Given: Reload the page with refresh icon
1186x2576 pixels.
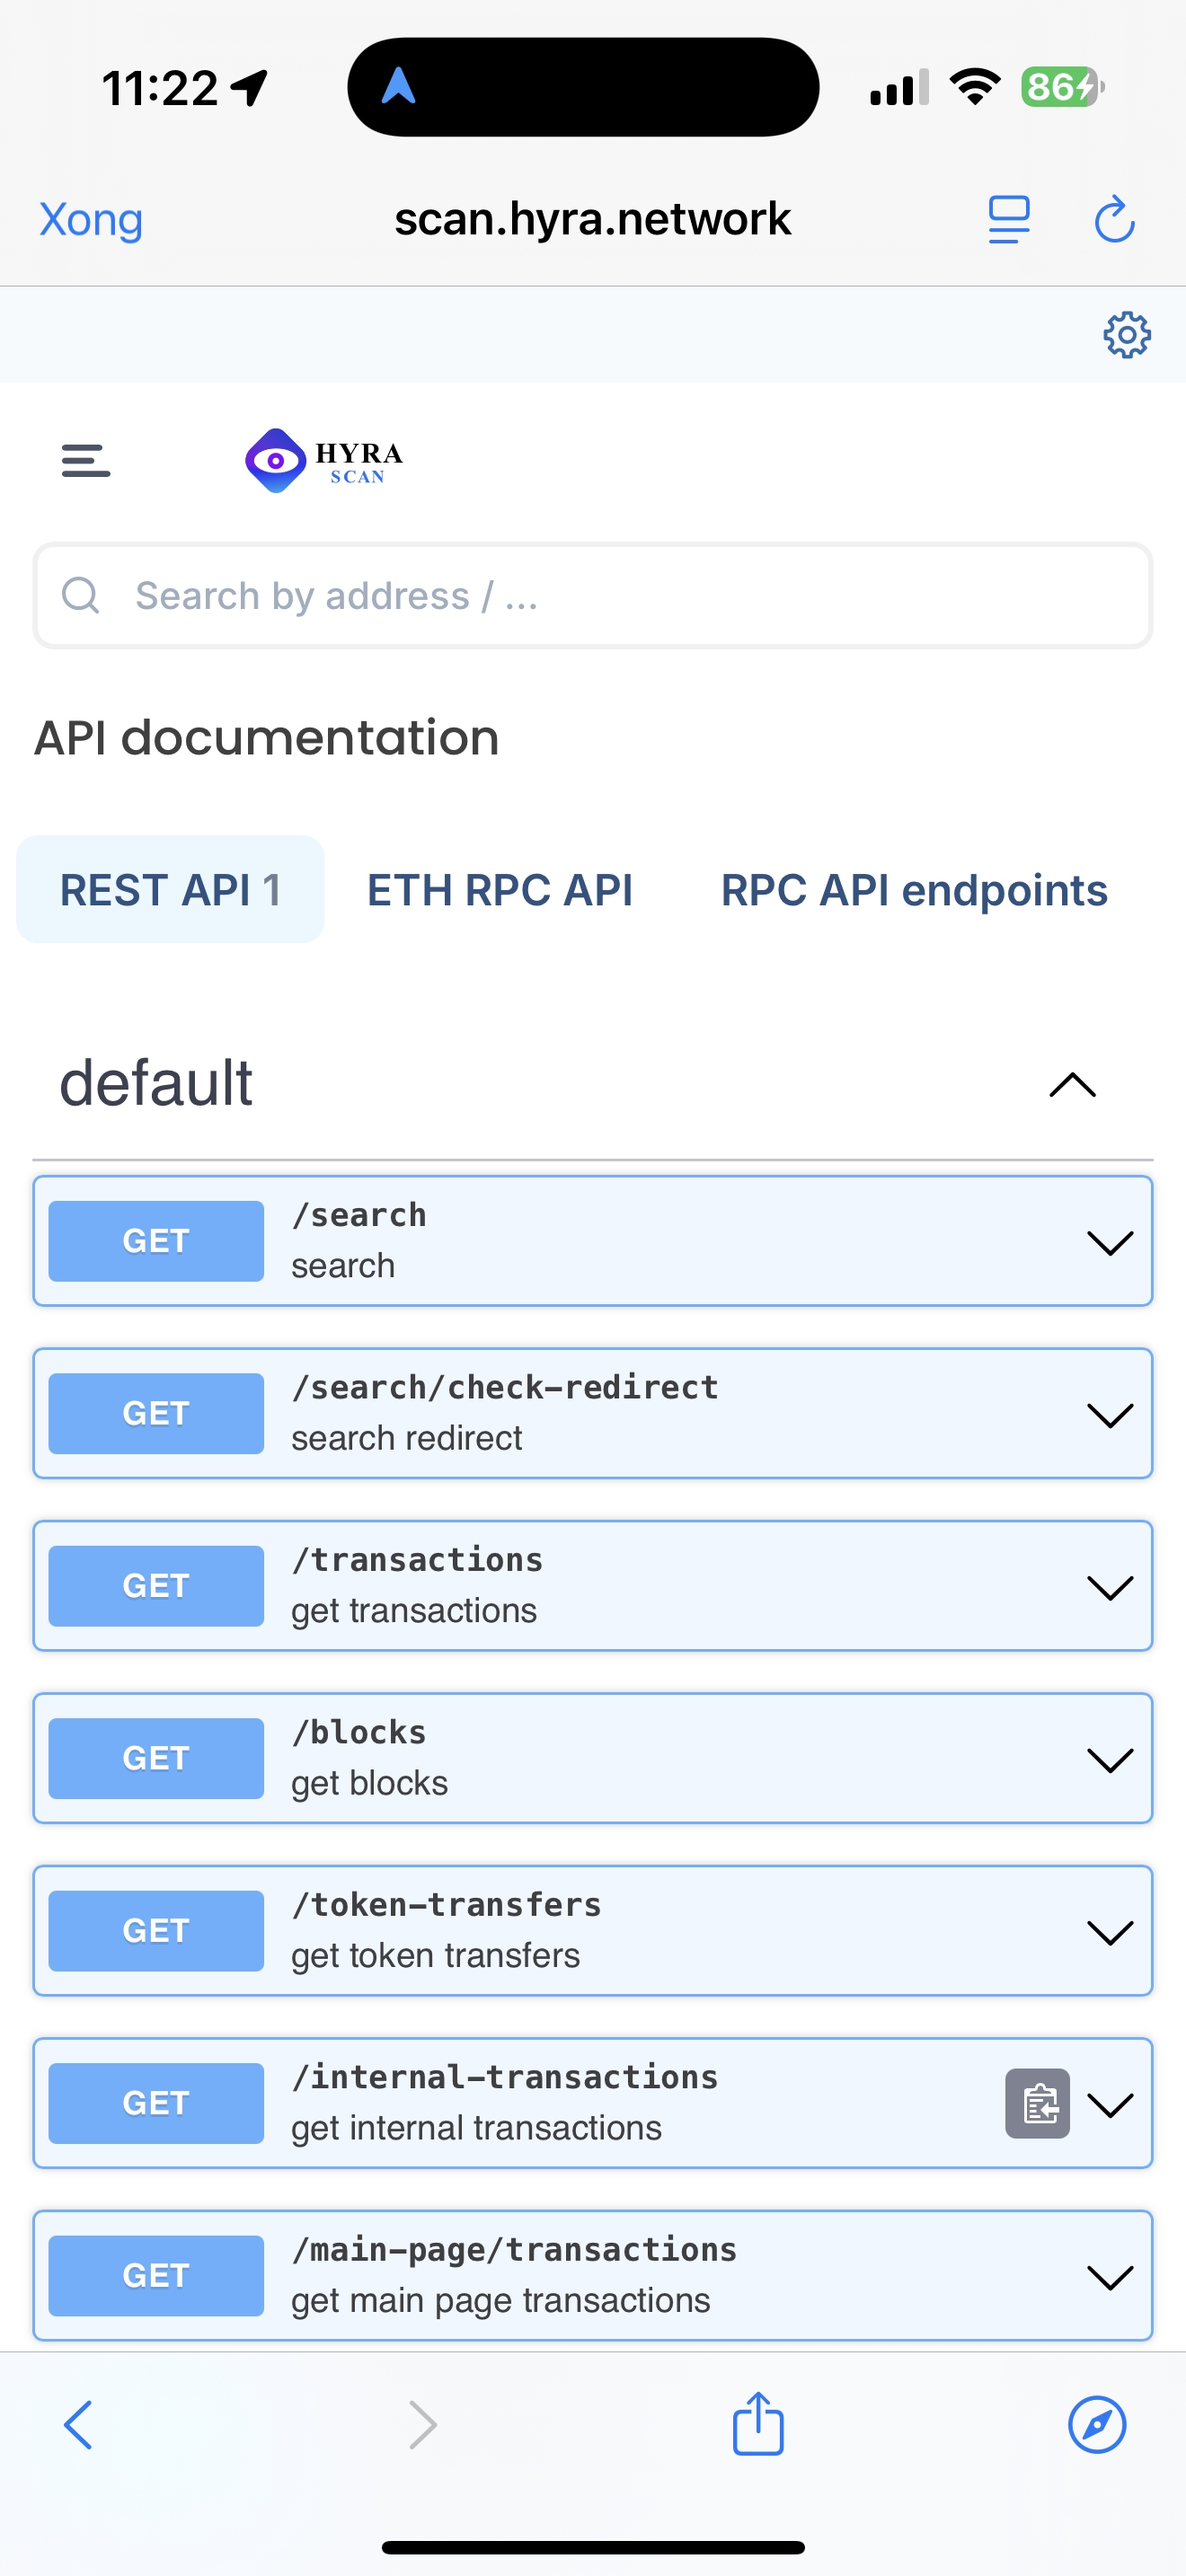Looking at the screenshot, I should tap(1114, 220).
